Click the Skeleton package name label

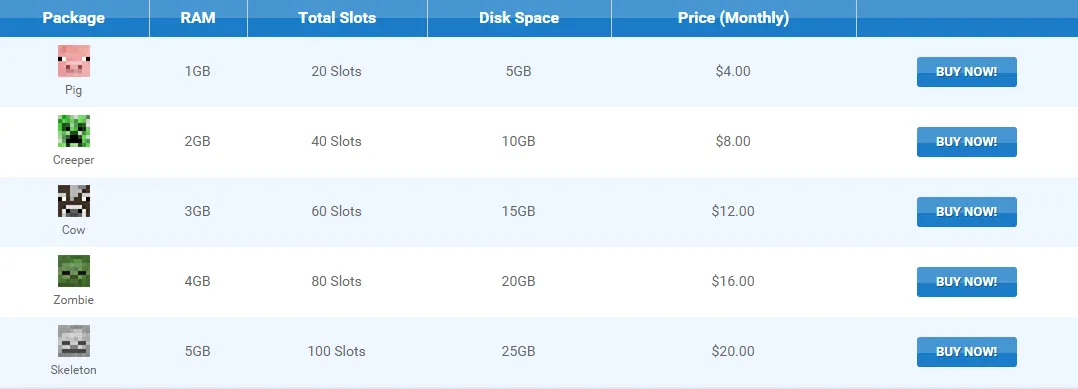tap(74, 370)
